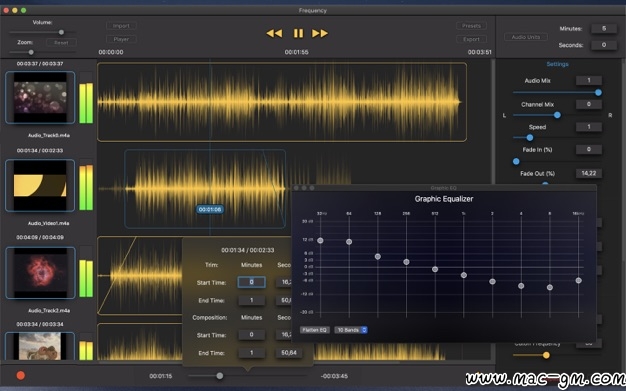This screenshot has width=626, height=391.
Task: Click the Audio Mix slider knob
Action: pos(598,93)
